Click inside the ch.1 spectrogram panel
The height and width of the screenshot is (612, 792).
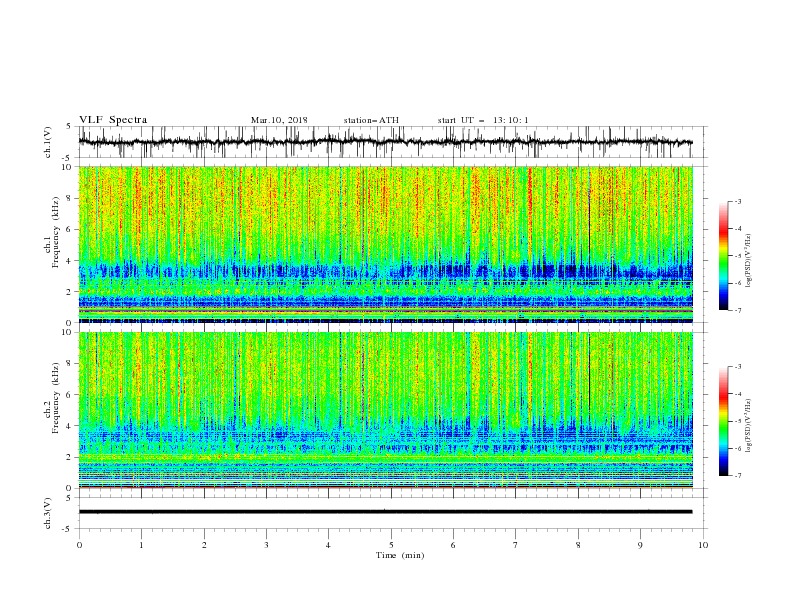click(x=385, y=244)
